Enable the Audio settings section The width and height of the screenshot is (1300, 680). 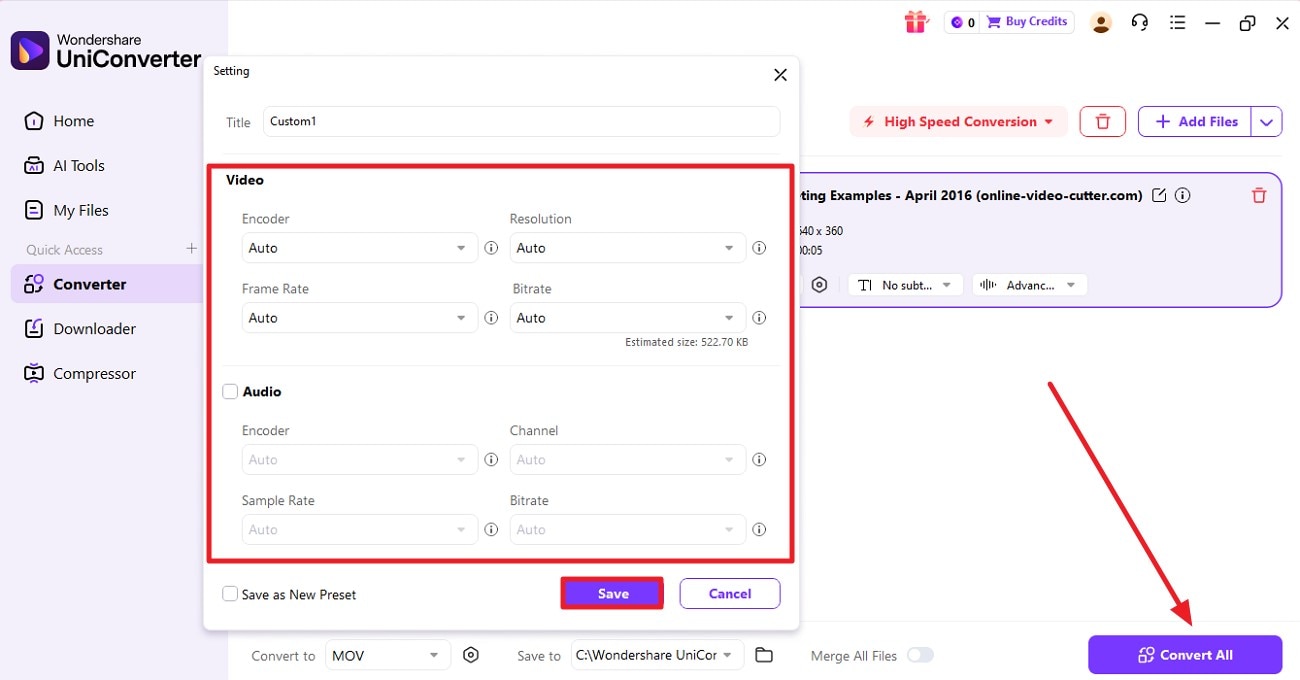click(x=230, y=392)
